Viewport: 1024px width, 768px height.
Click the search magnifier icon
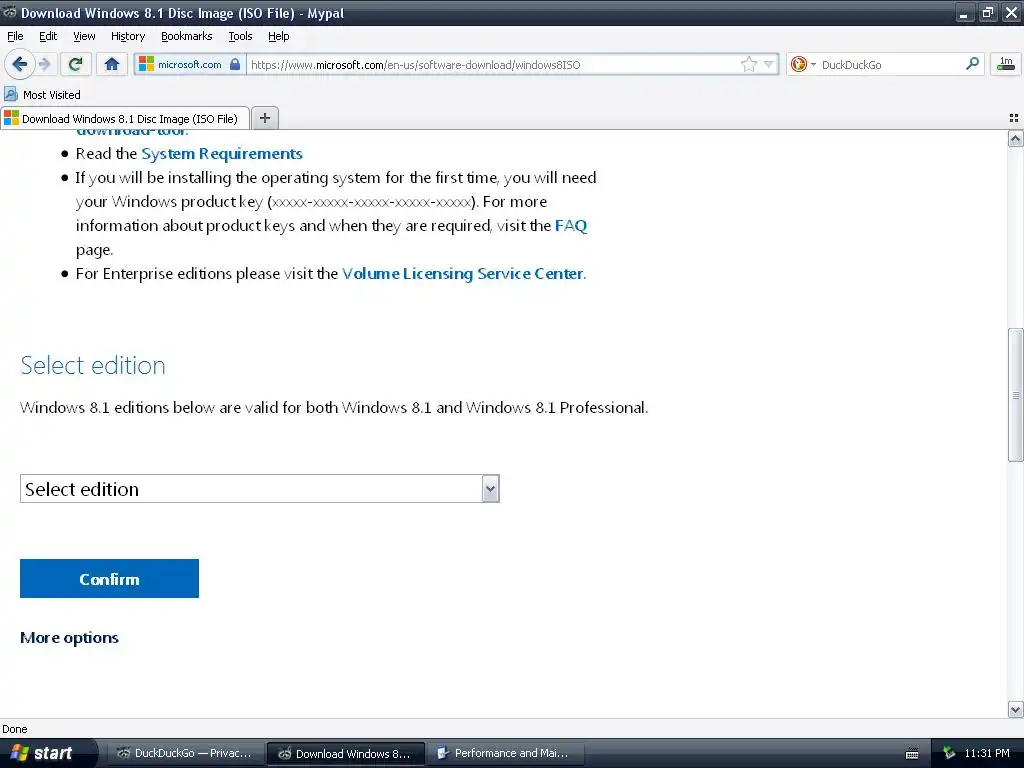972,64
